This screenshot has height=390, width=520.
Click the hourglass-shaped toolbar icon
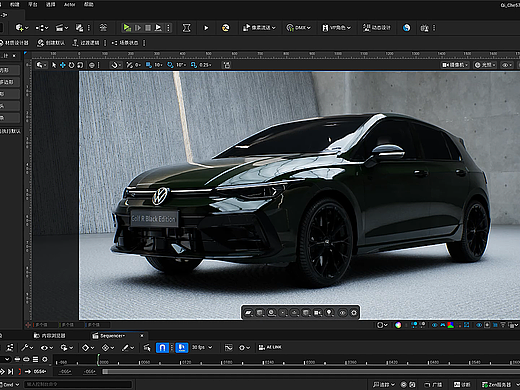coord(187,28)
